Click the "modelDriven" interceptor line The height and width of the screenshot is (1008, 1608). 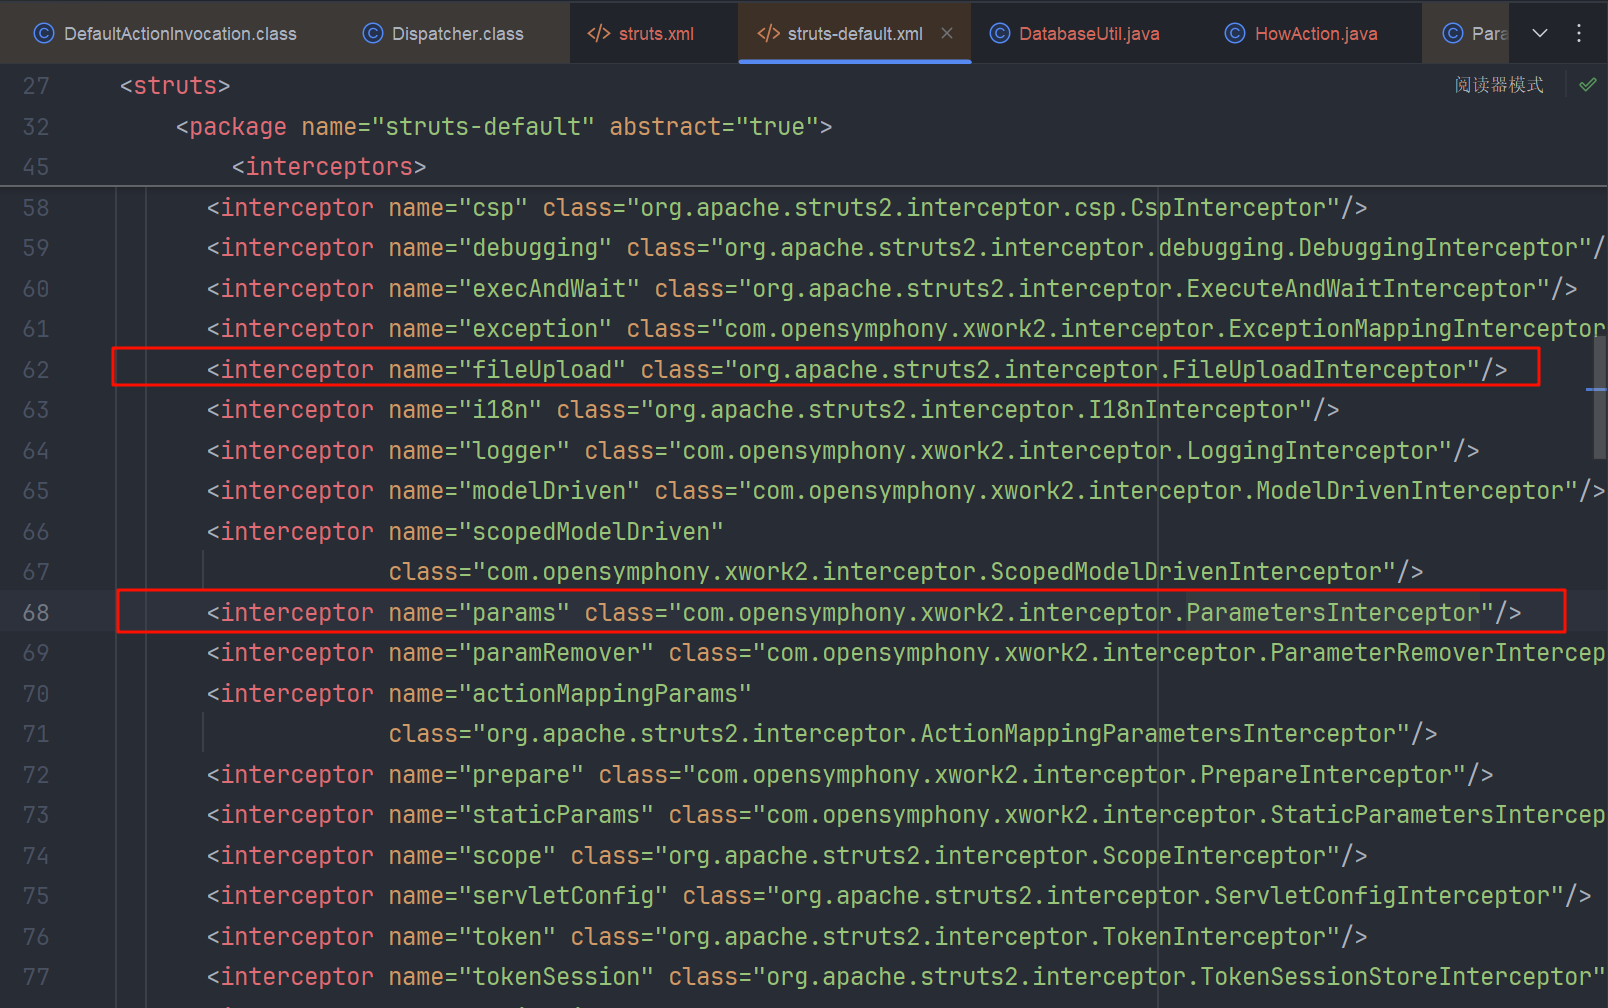tap(905, 491)
